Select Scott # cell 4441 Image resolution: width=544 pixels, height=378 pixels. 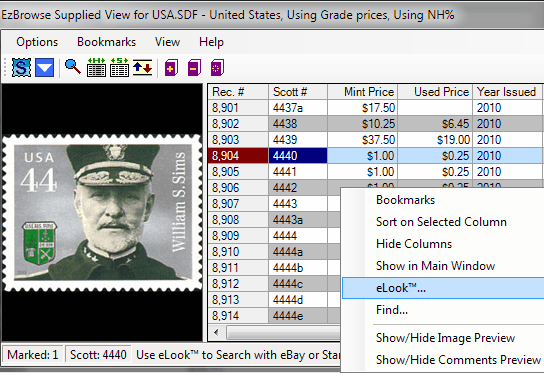point(298,172)
